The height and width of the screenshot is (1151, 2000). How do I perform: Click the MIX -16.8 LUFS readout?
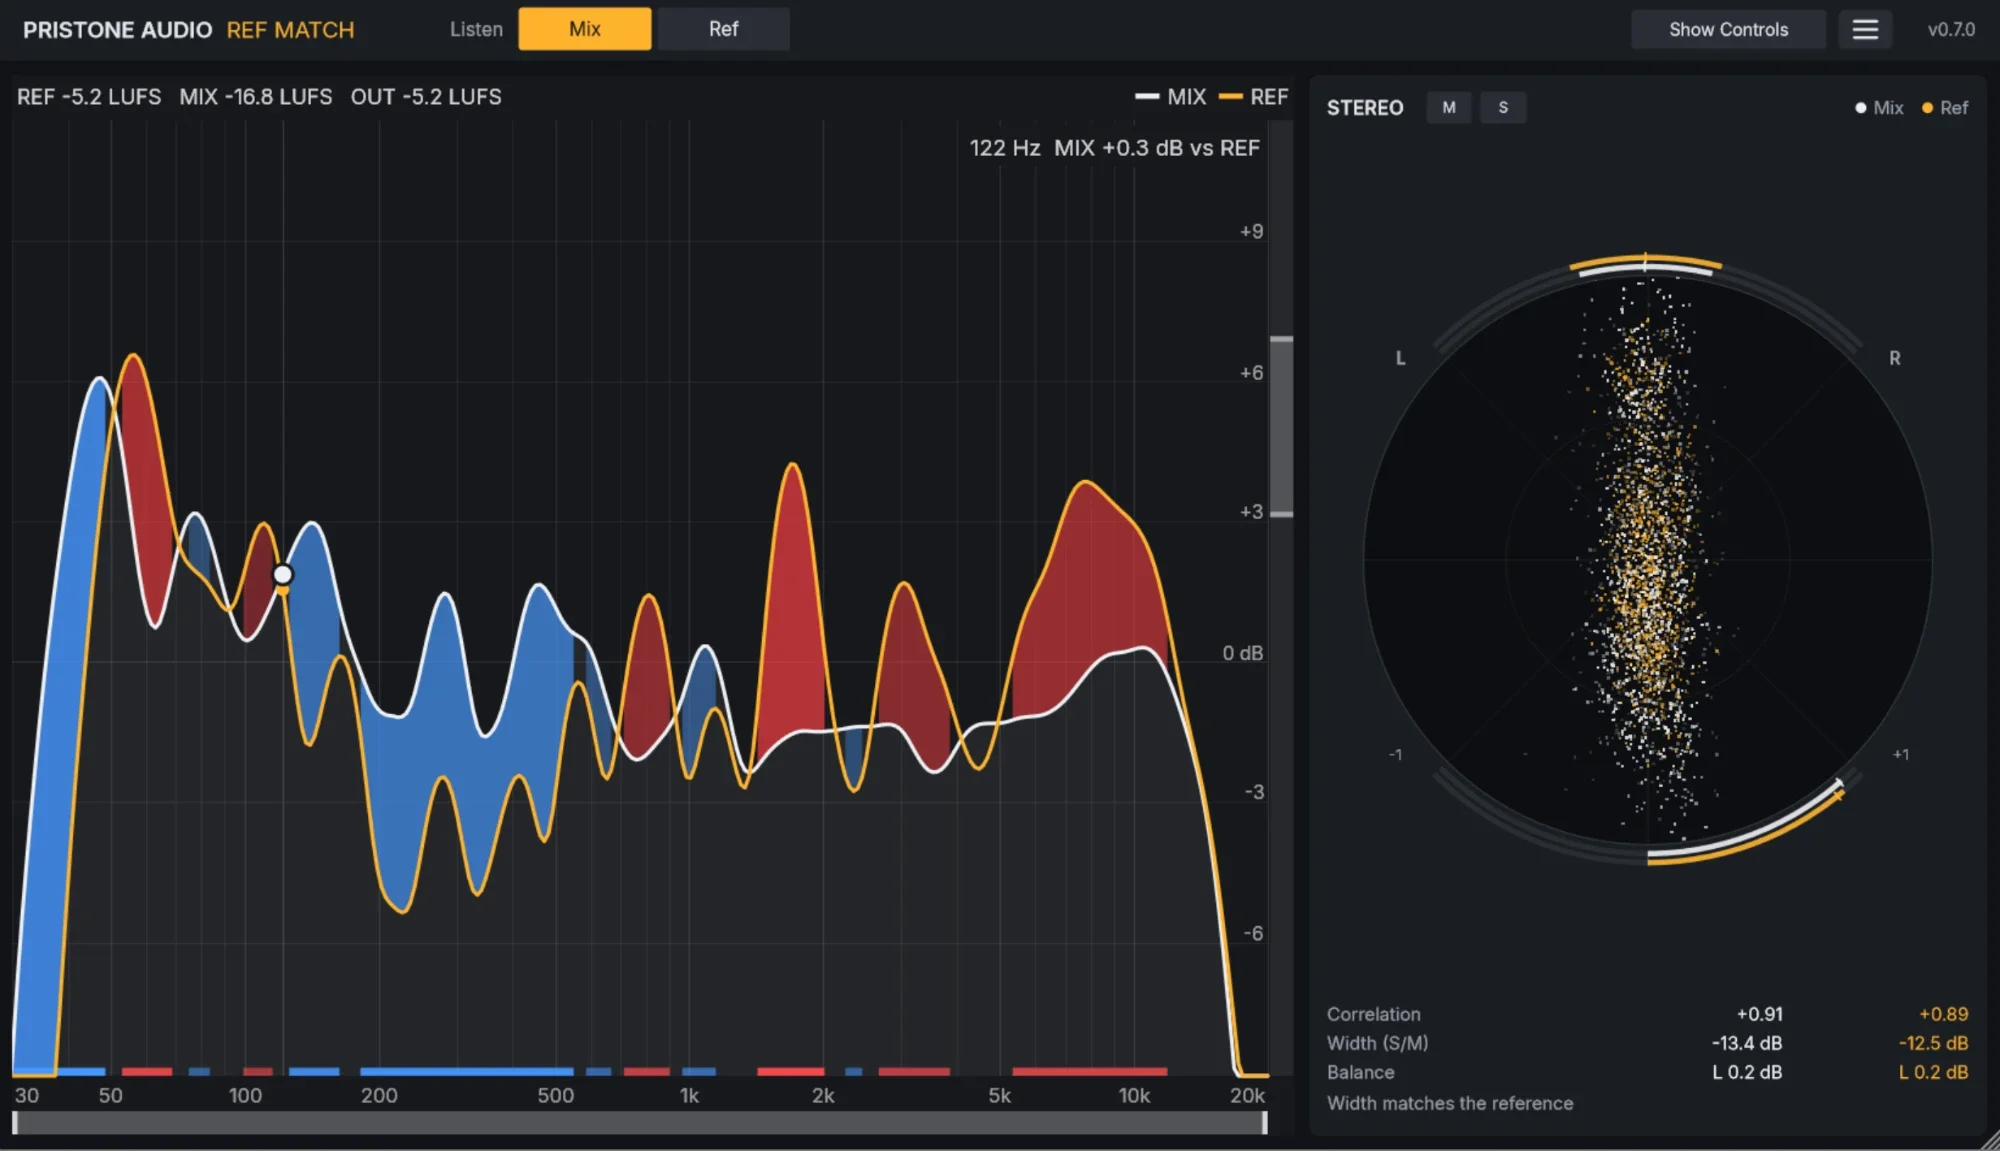(256, 97)
